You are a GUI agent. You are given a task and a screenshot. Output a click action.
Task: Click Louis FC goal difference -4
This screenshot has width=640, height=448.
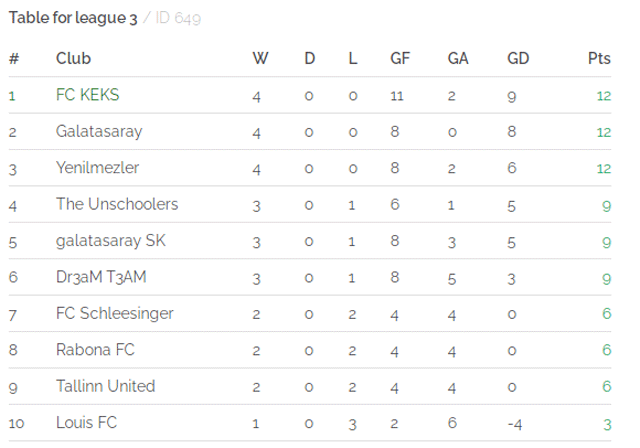(x=515, y=425)
